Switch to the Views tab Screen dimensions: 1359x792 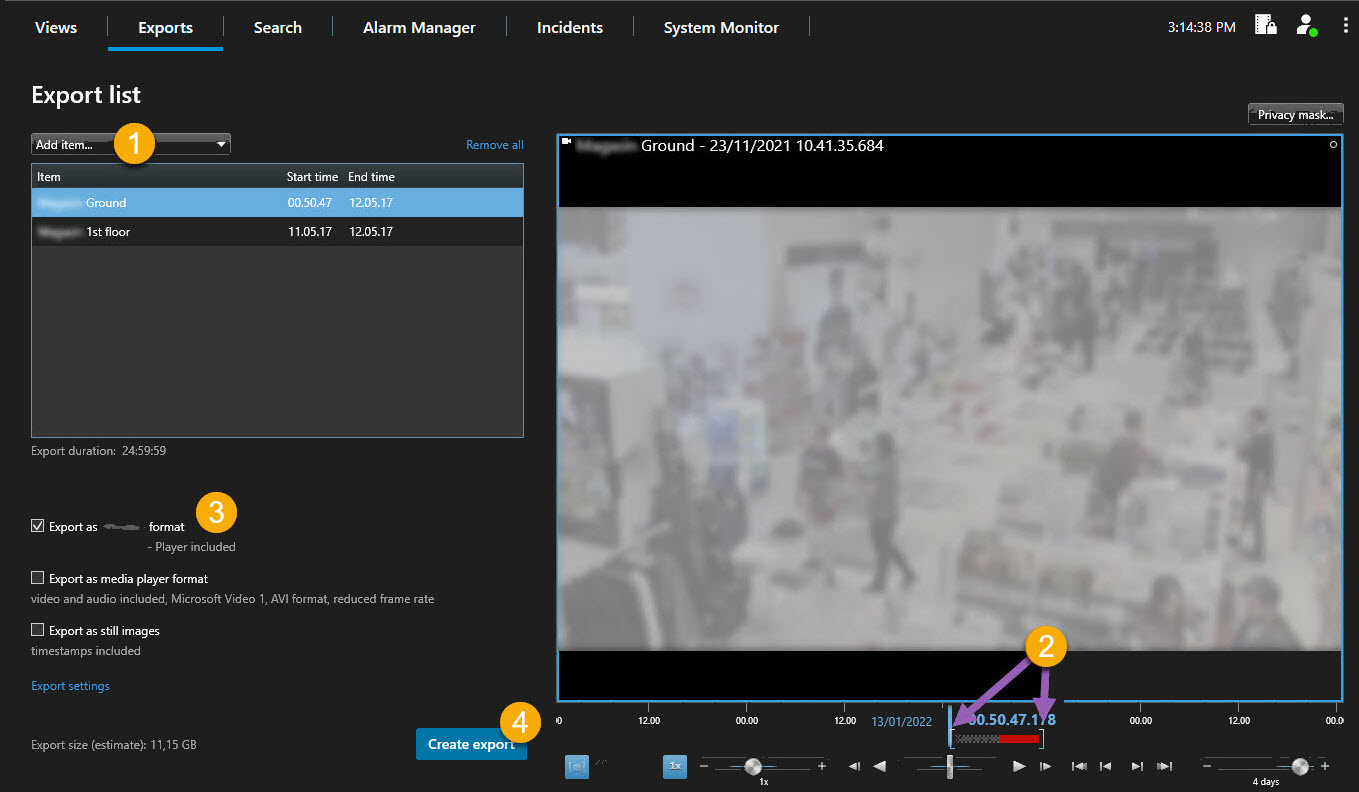56,27
